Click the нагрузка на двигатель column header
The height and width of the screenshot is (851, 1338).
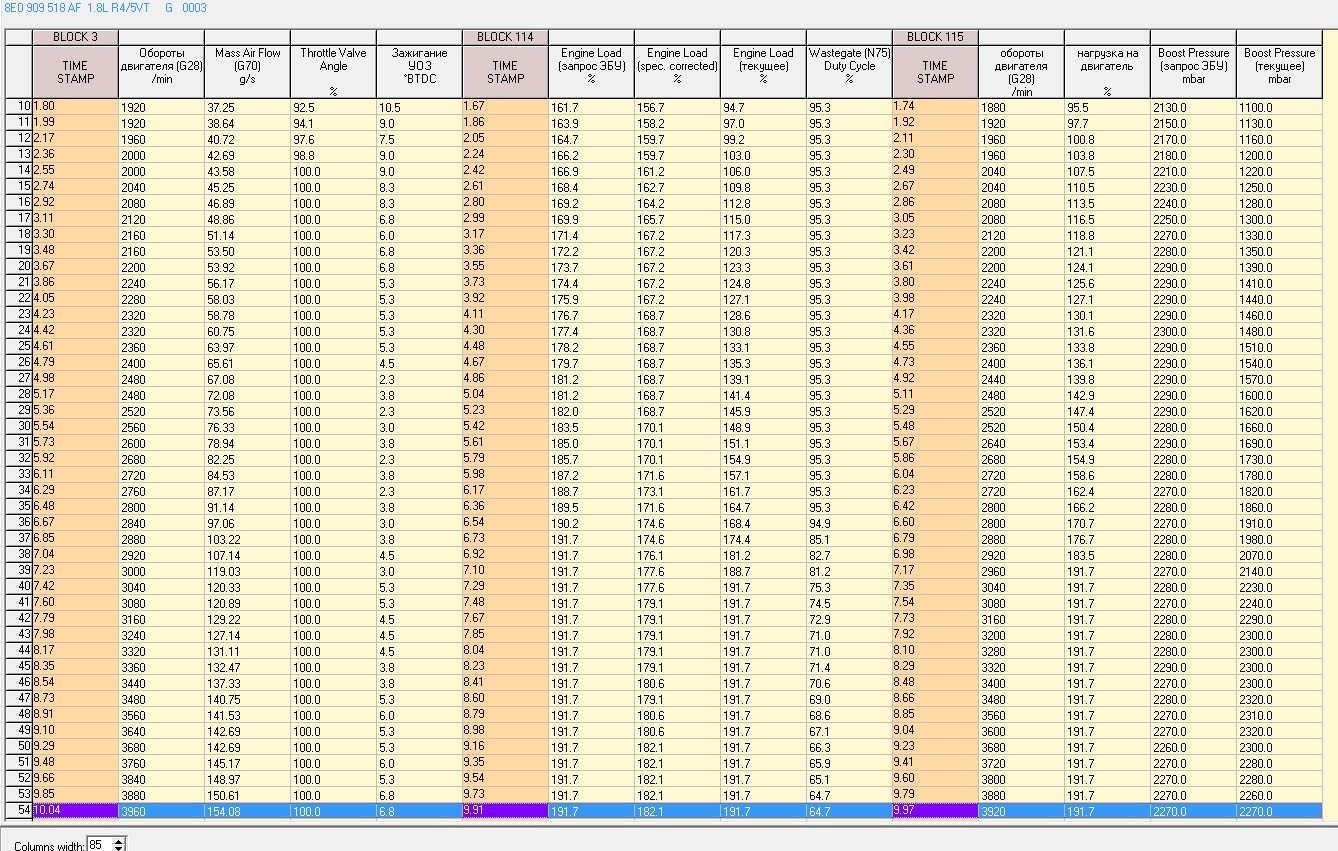pos(1107,71)
